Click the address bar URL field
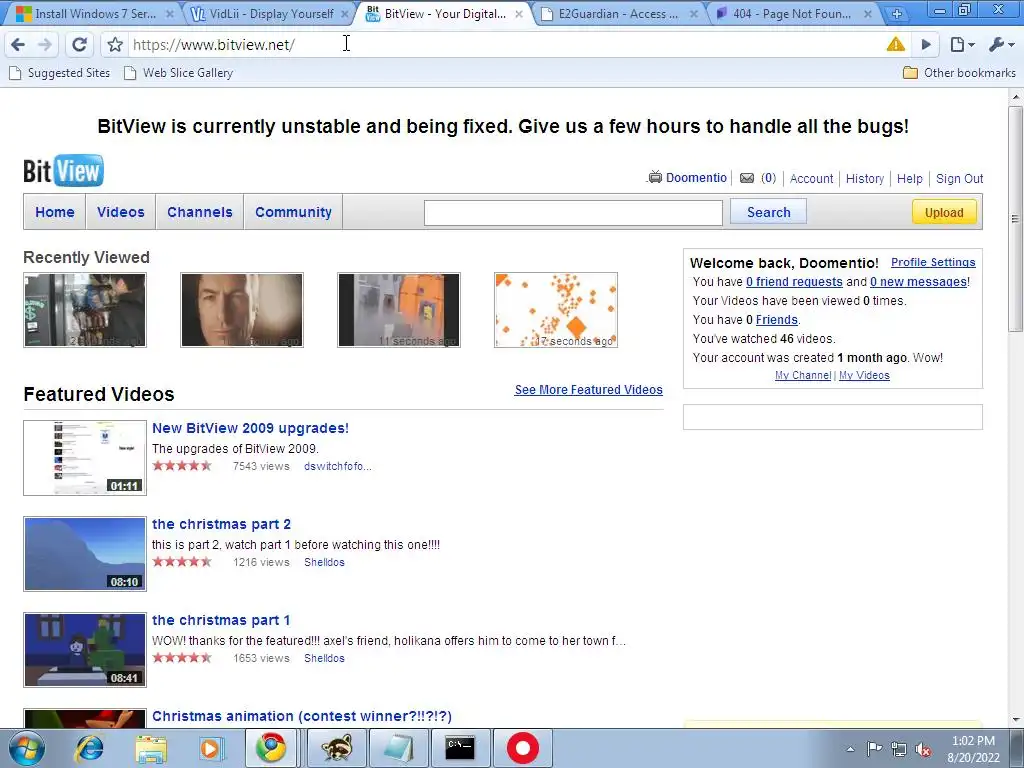1024x768 pixels. click(503, 44)
